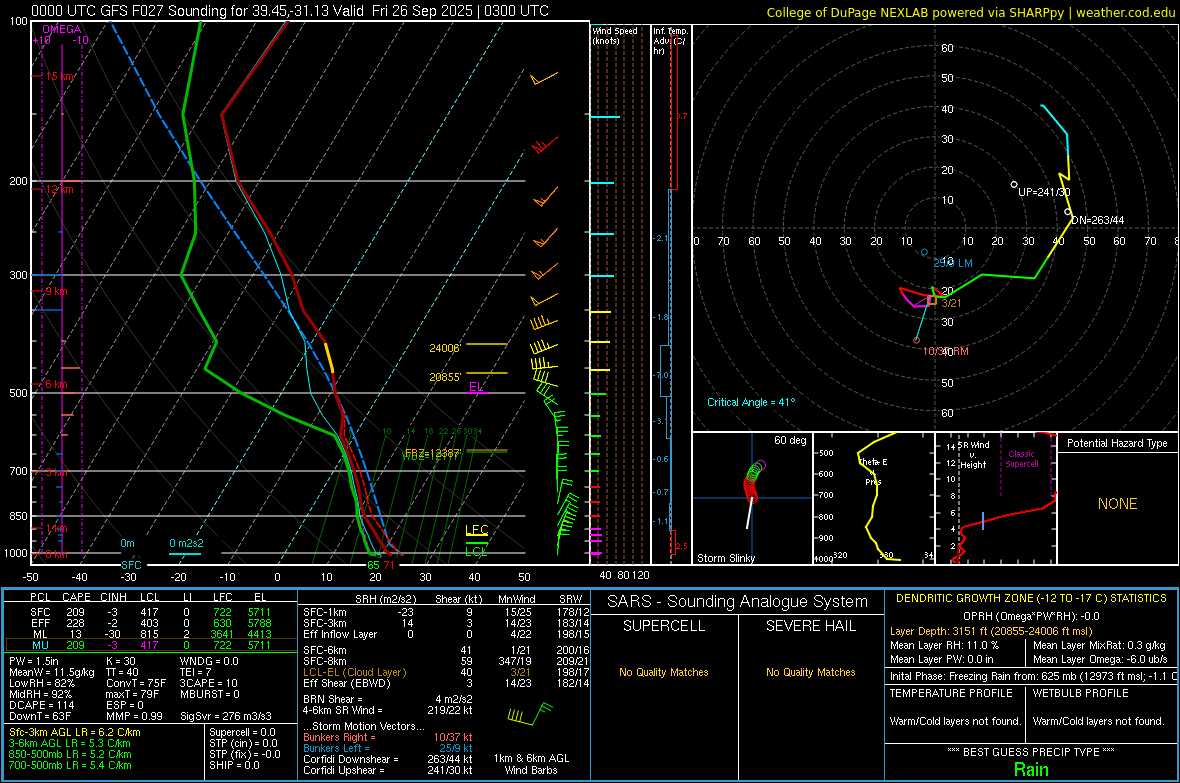Click the SARS - Sounding Analogue System heading

coord(737,602)
